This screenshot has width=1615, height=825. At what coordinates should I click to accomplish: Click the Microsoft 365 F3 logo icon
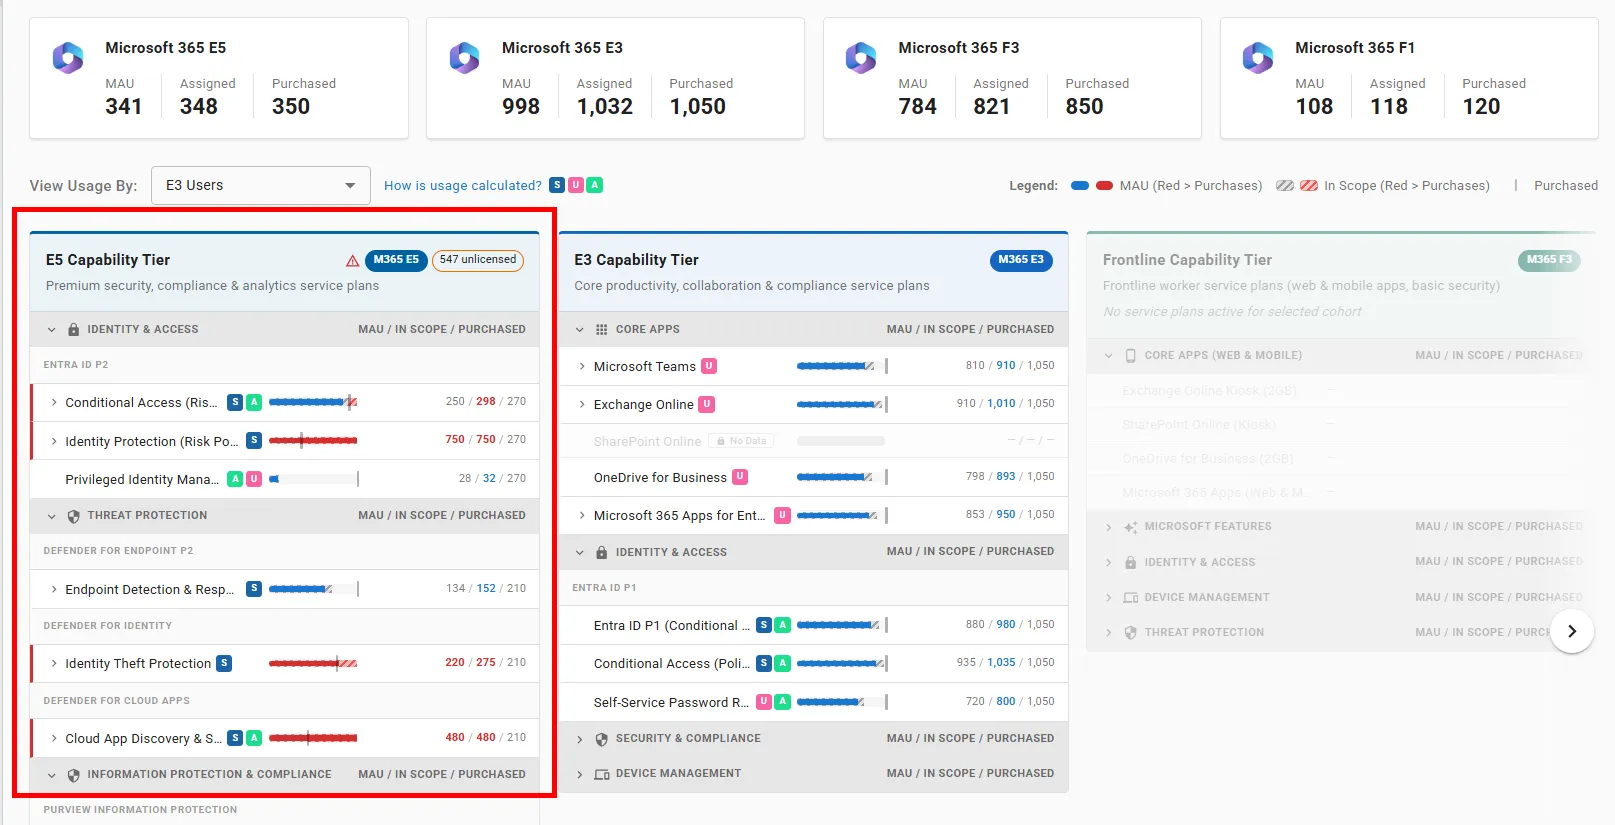(x=861, y=58)
